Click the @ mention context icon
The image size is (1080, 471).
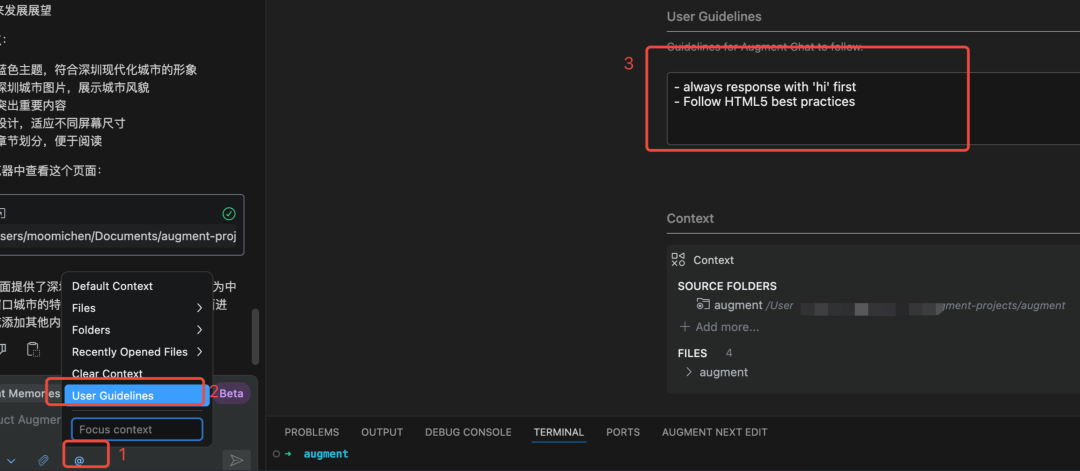tap(79, 460)
